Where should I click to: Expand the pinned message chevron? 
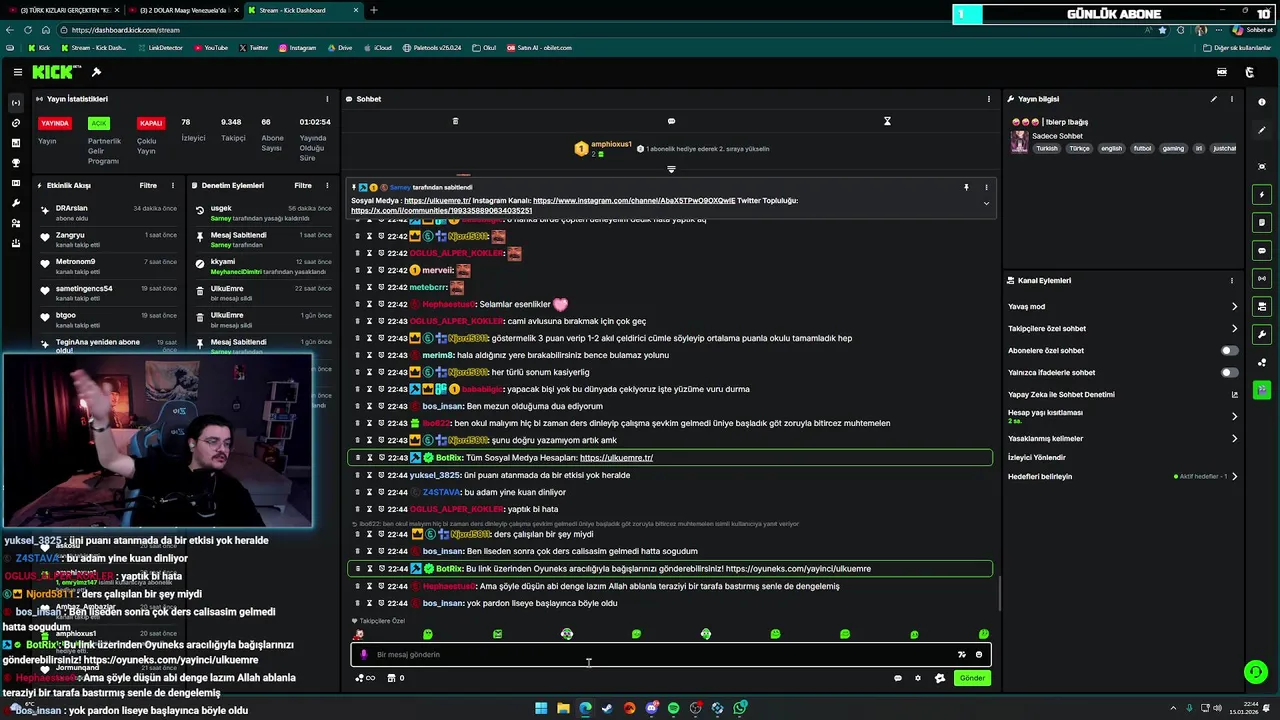point(986,203)
